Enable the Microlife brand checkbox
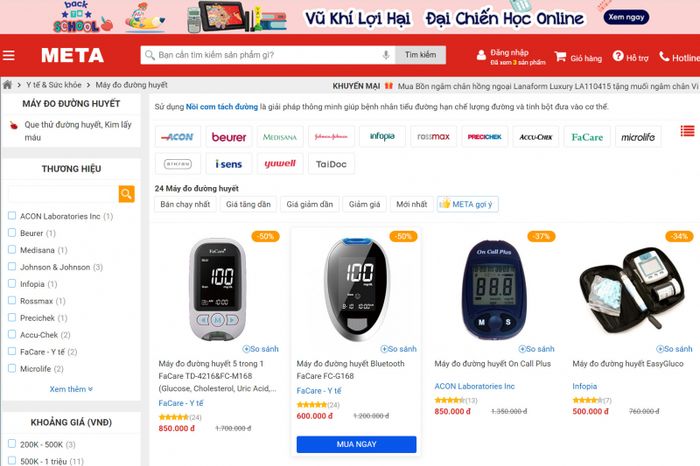 12,368
